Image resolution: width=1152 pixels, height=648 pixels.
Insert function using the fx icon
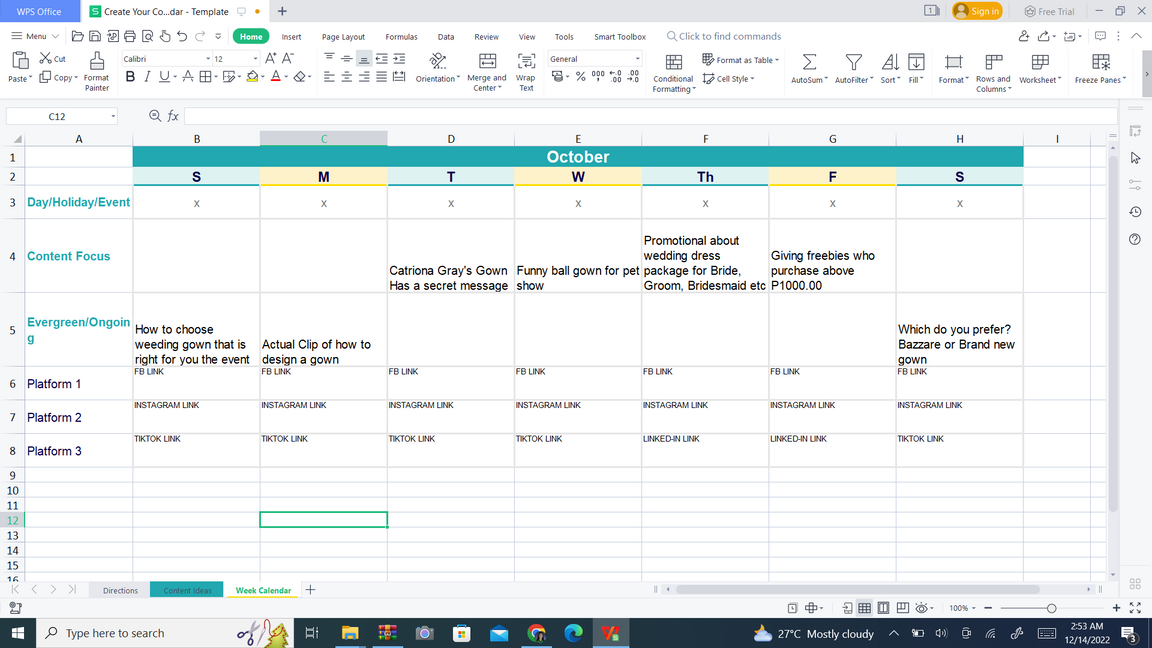173,116
